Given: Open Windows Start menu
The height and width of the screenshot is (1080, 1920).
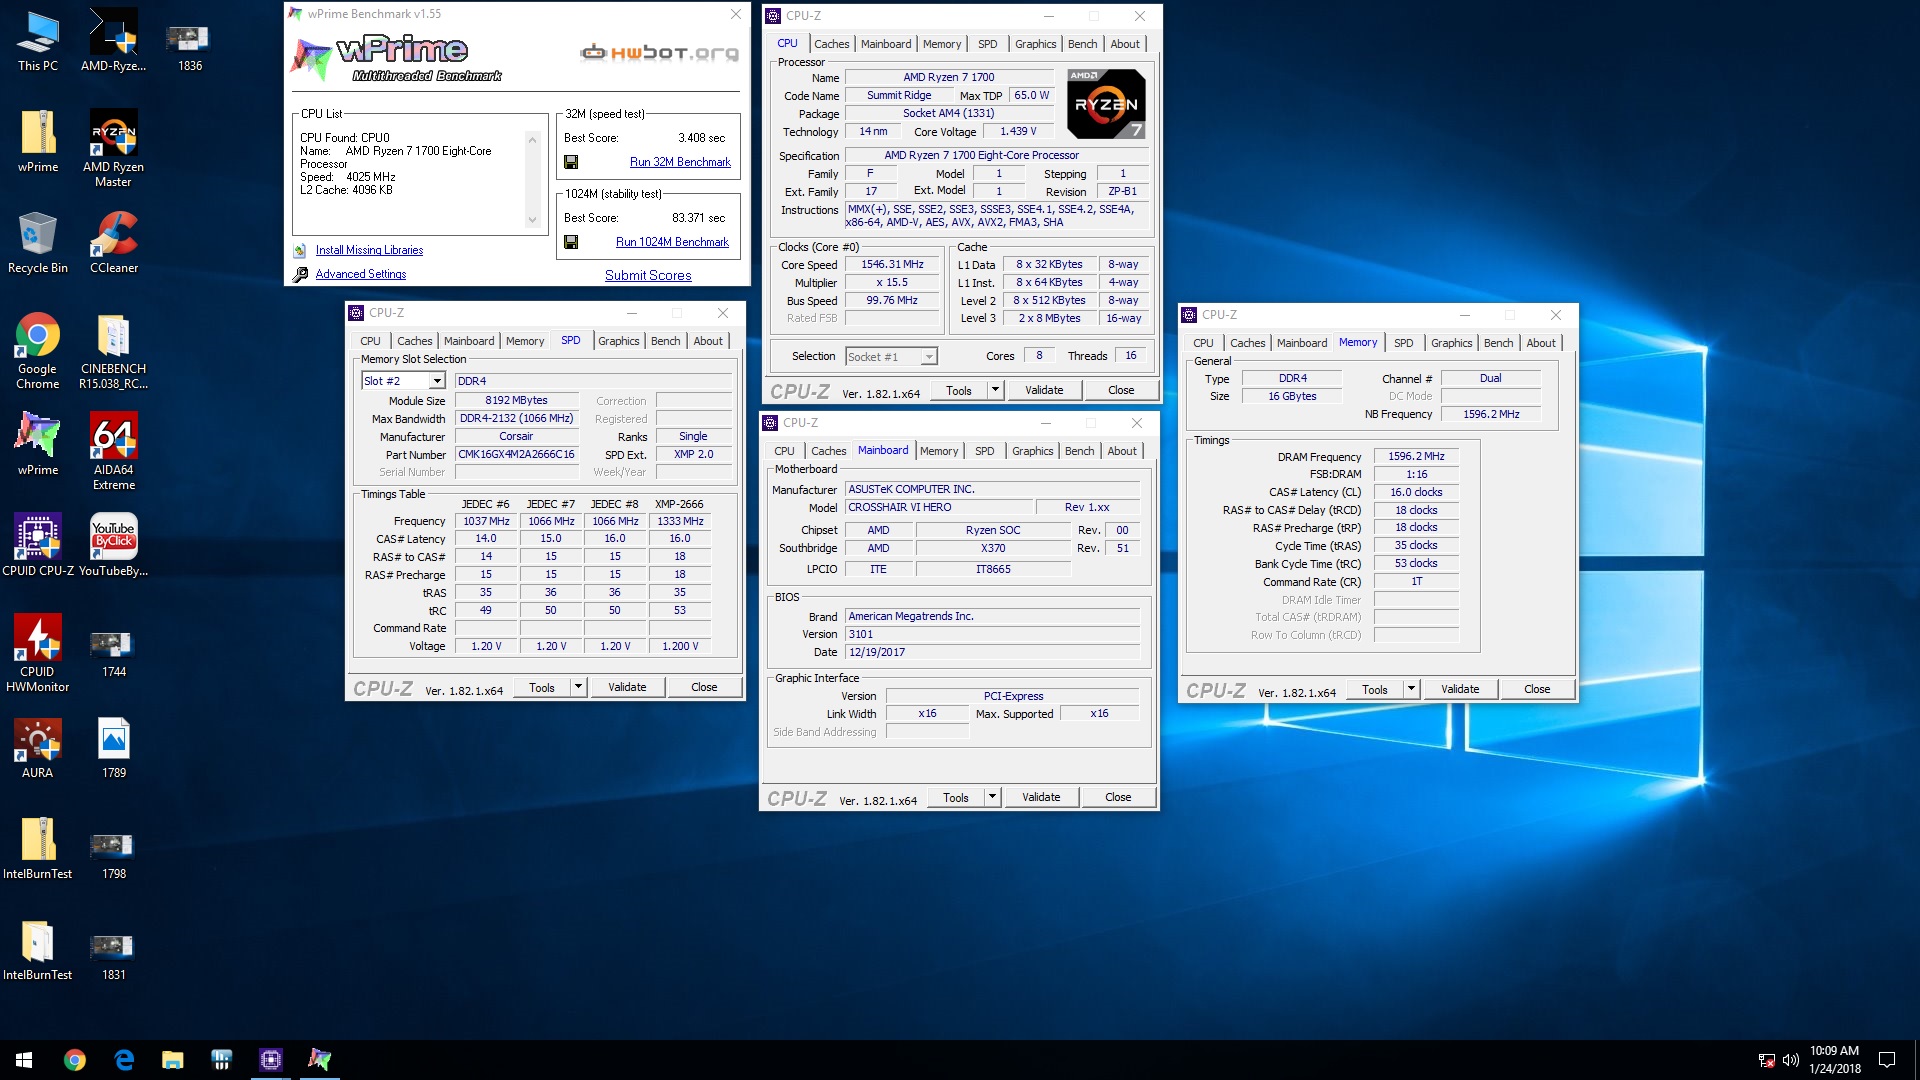Looking at the screenshot, I should click(24, 1060).
